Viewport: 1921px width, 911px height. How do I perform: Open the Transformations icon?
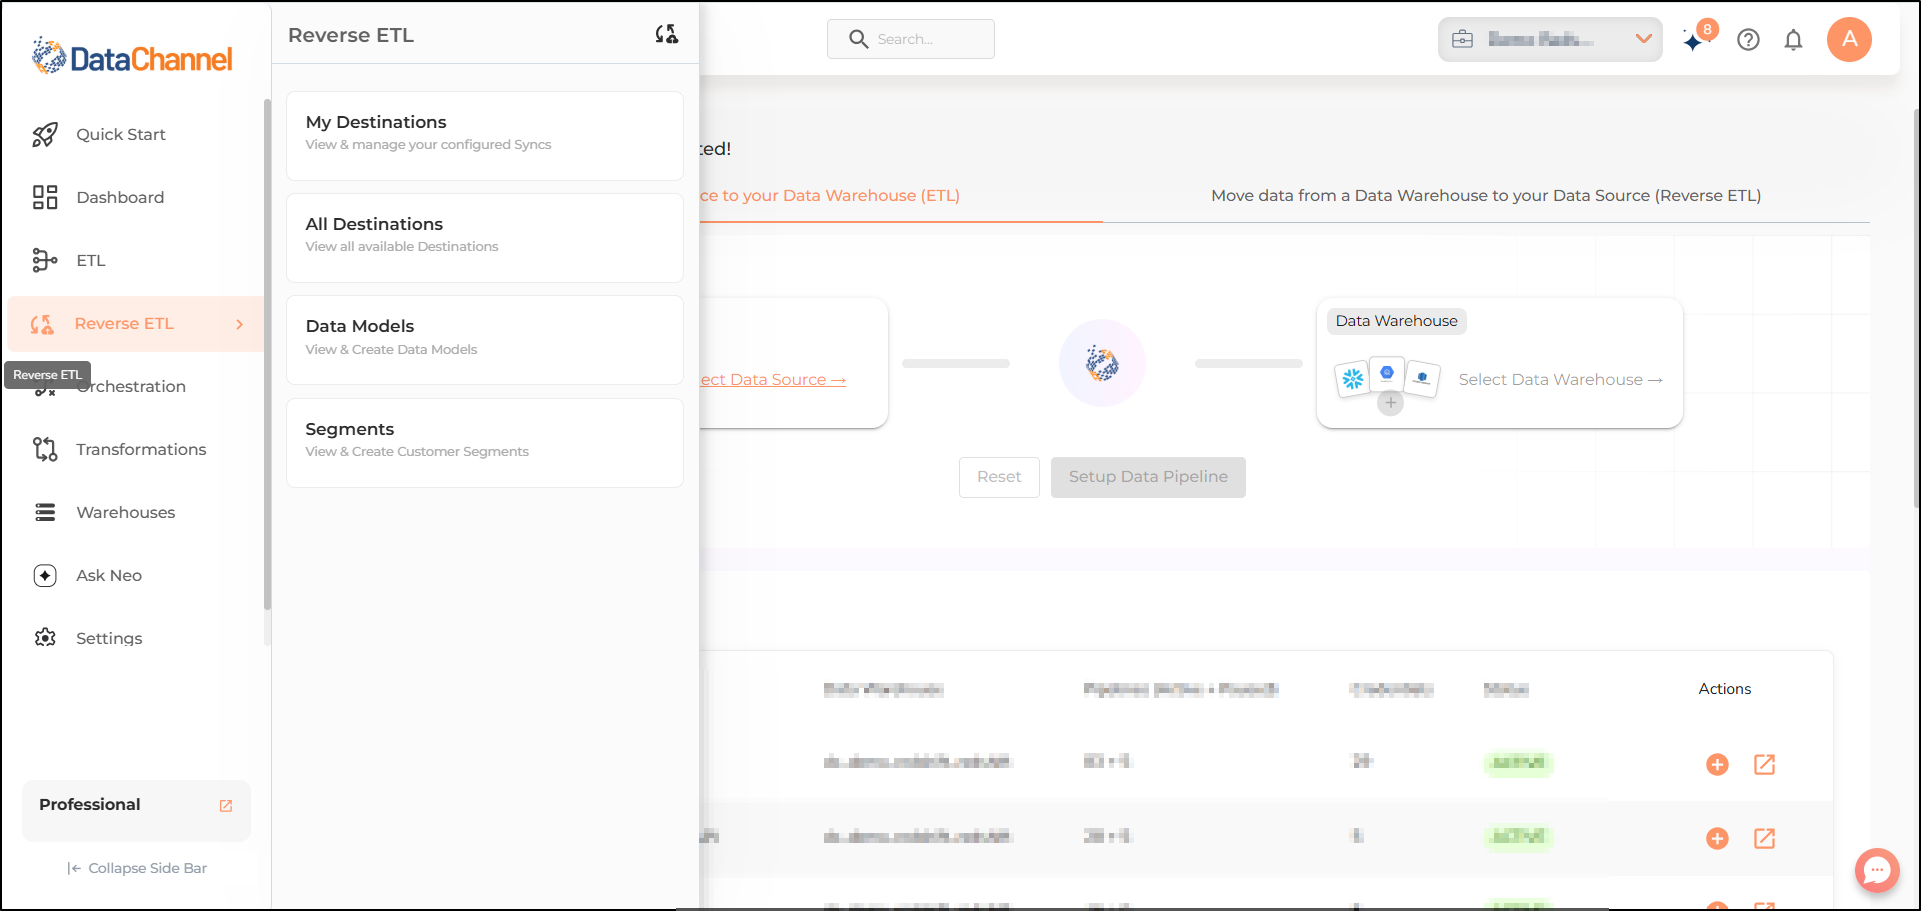point(45,449)
